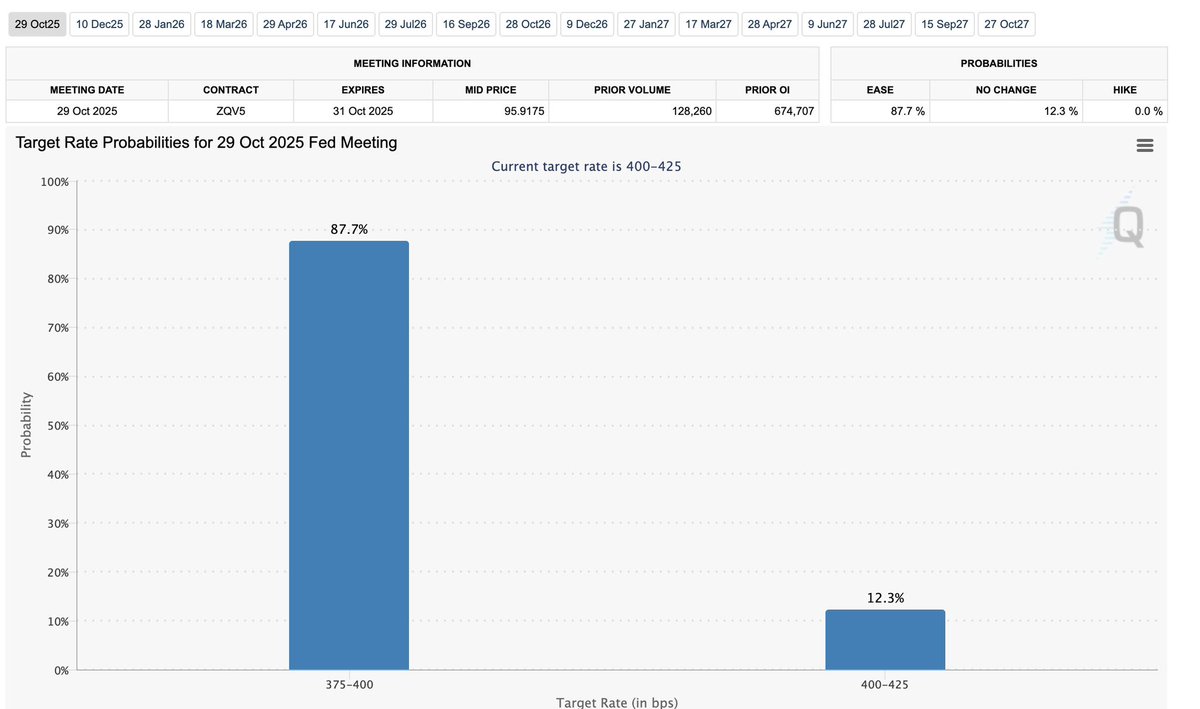This screenshot has height=709, width=1200.
Task: Select the 17 Mar27 meeting tab
Action: point(708,24)
